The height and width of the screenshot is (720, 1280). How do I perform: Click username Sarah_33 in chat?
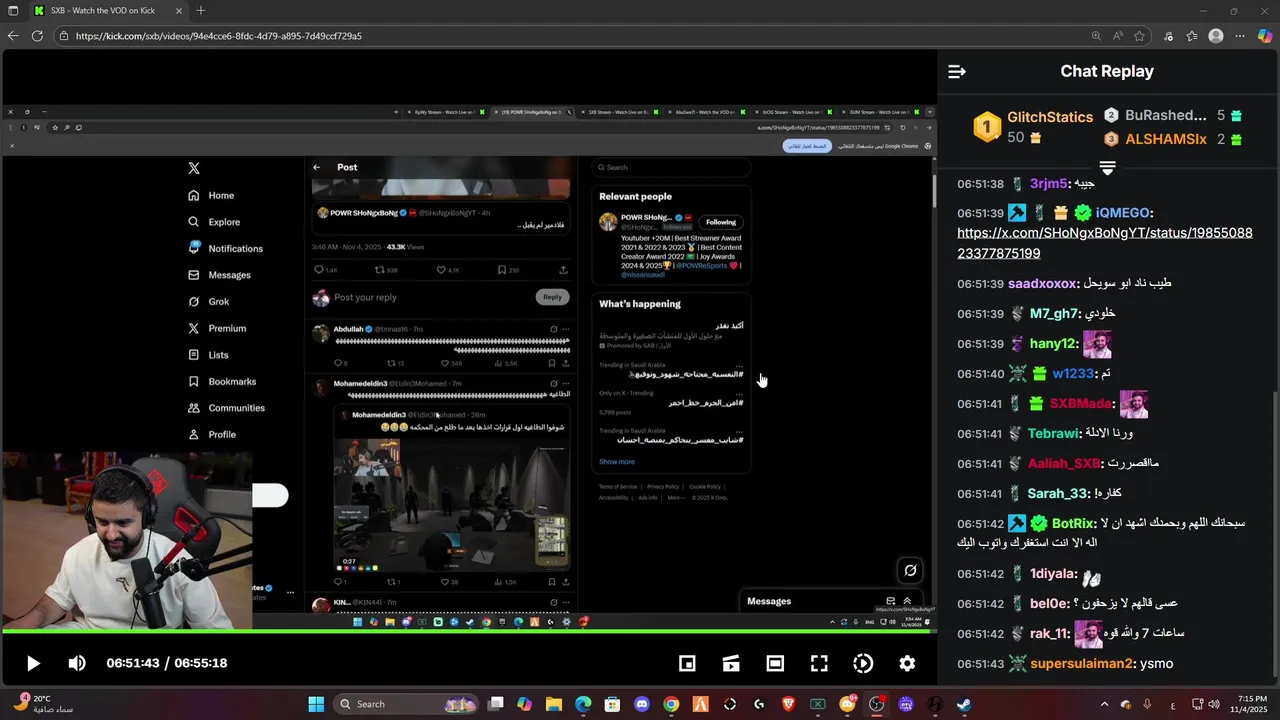click(x=1058, y=494)
